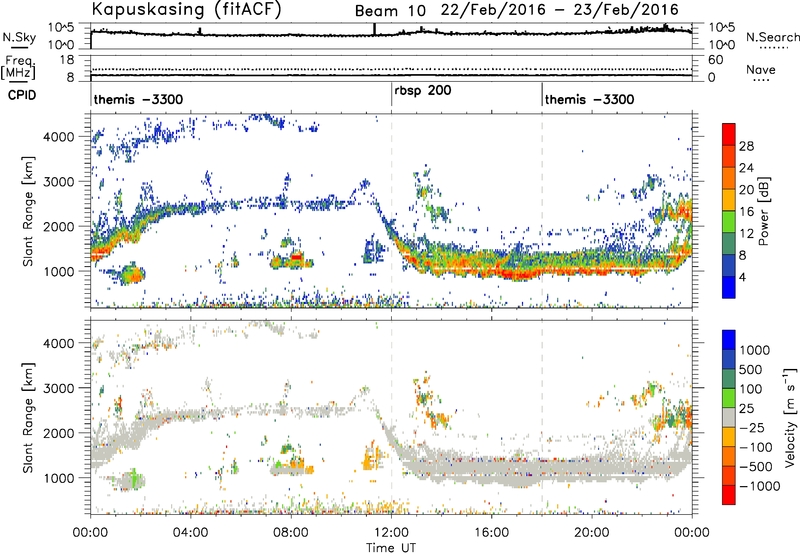Click the title text 'Kapuskasing (fitACF)'

tap(187, 10)
